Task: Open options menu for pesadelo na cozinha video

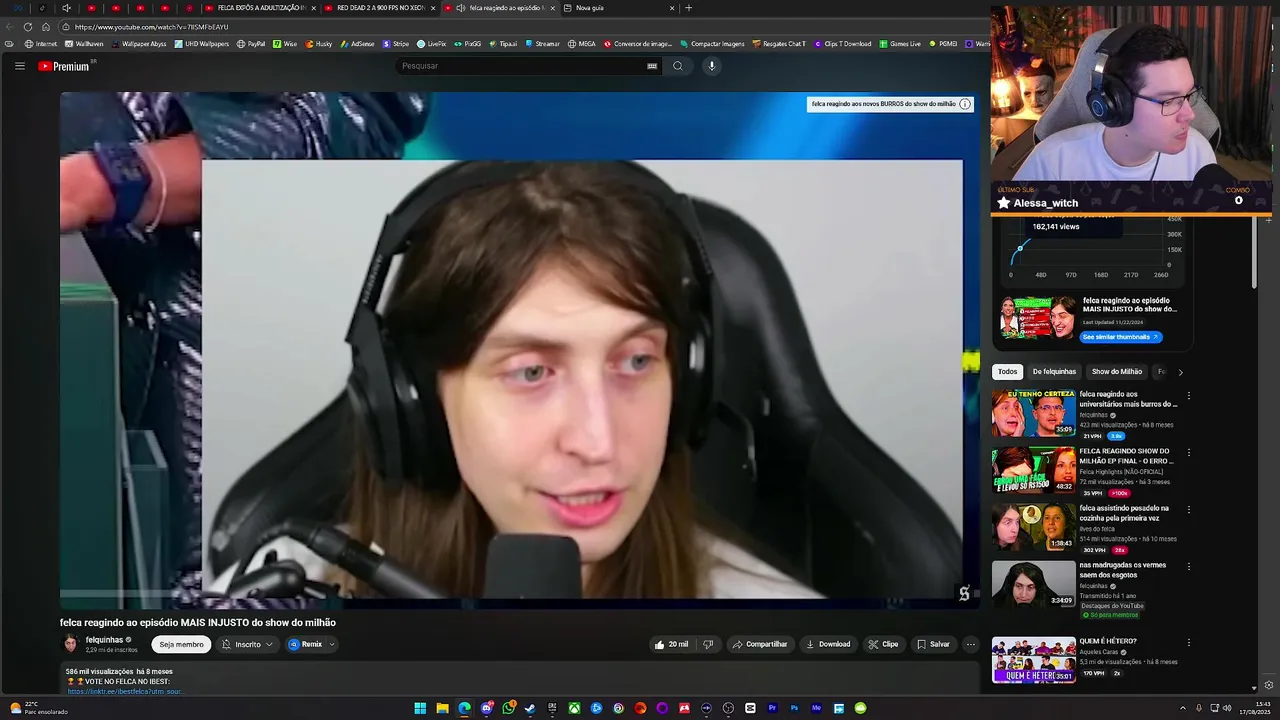Action: click(1188, 510)
